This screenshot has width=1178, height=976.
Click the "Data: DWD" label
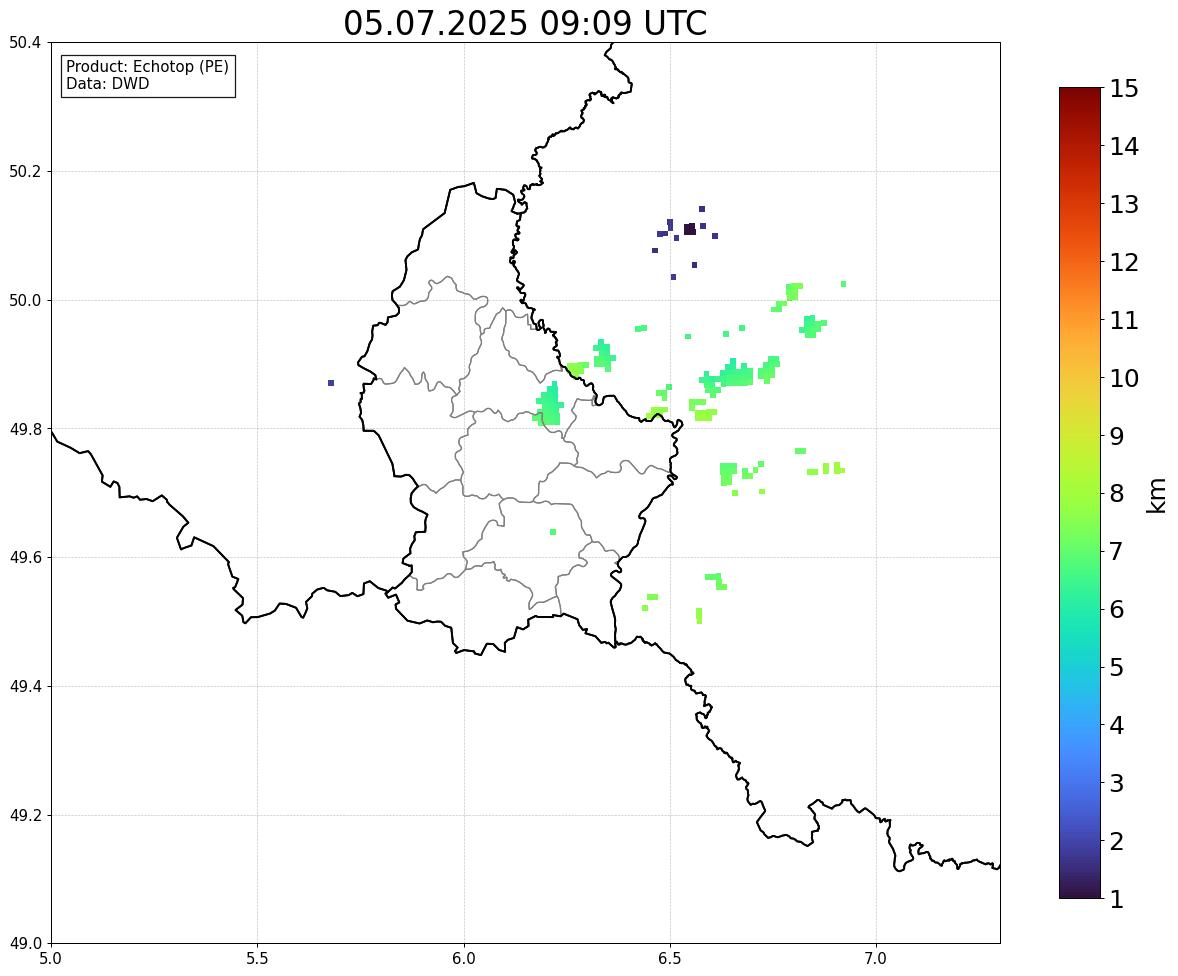click(x=107, y=83)
